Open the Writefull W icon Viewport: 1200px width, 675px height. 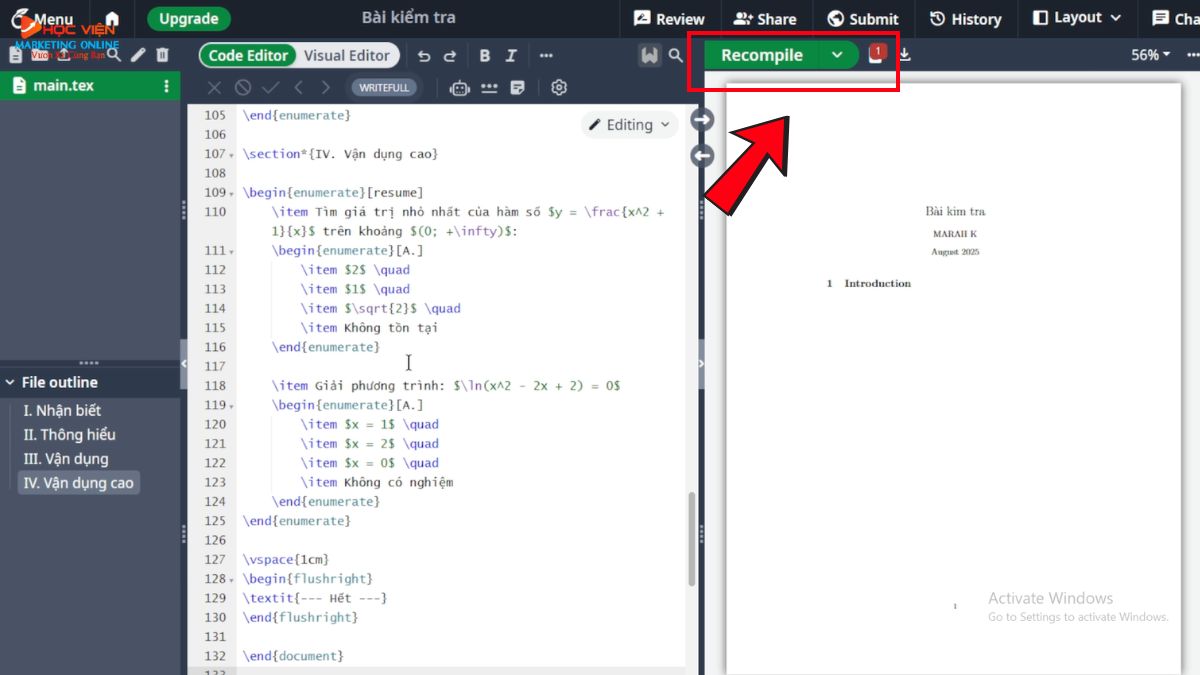click(649, 56)
